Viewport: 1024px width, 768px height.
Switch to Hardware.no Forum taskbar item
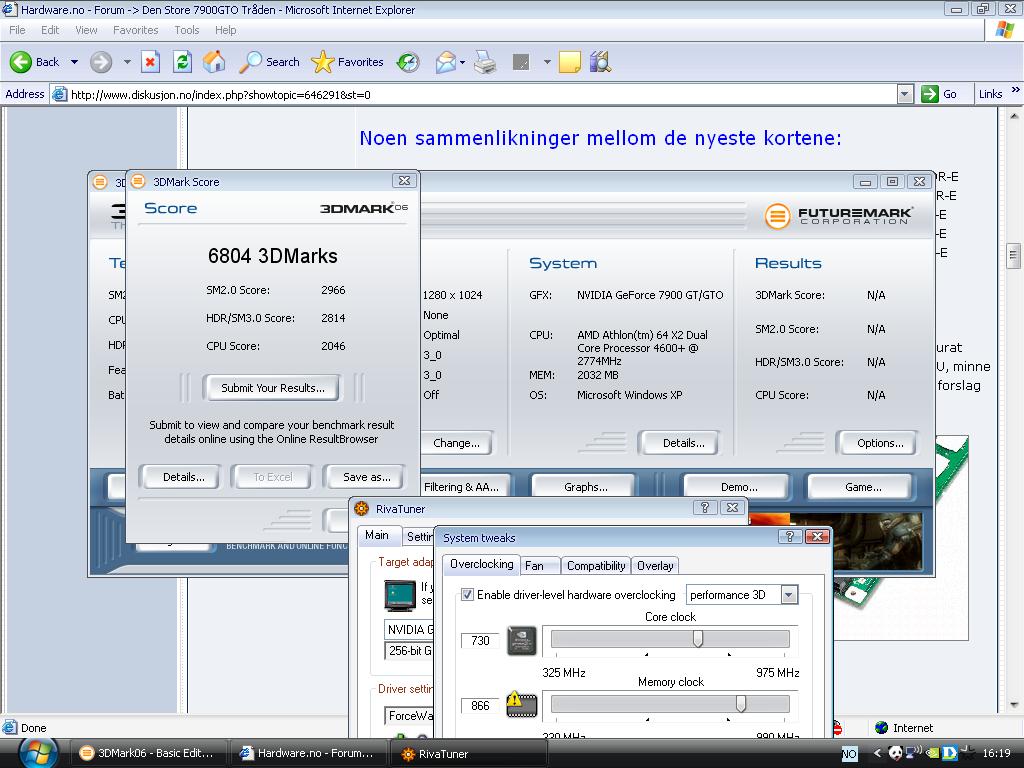pos(308,753)
